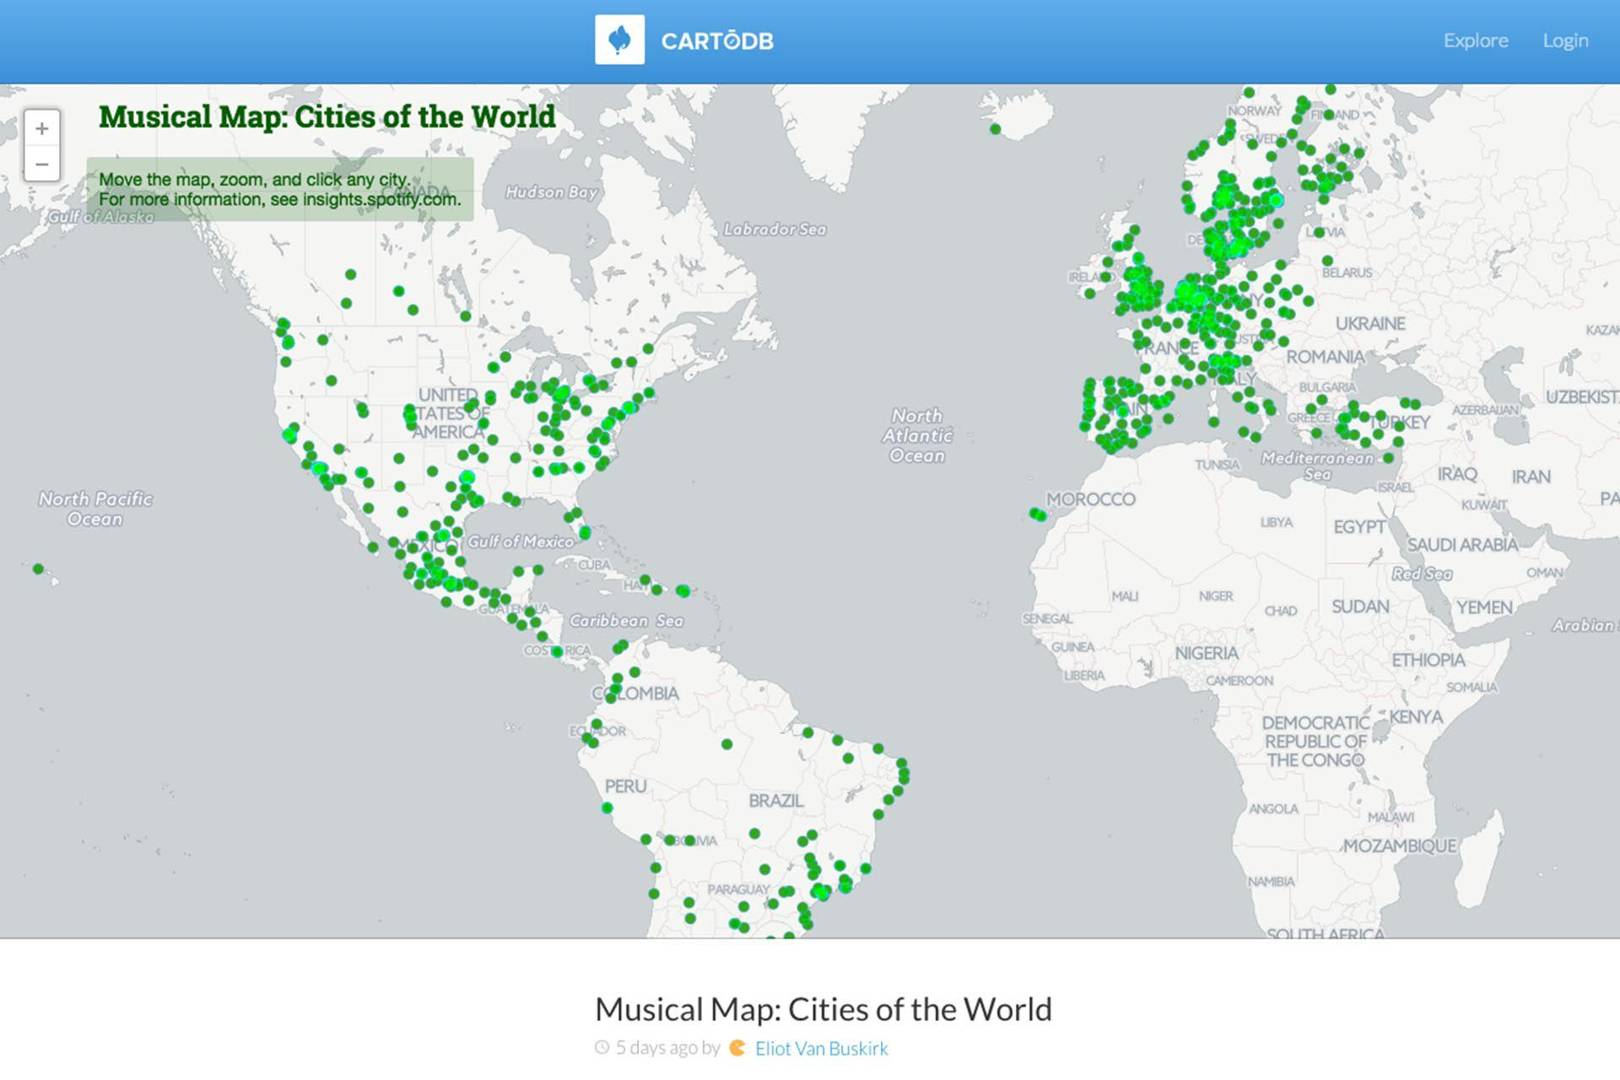Zoom out with the minus button
This screenshot has width=1620, height=1080.
pyautogui.click(x=42, y=164)
